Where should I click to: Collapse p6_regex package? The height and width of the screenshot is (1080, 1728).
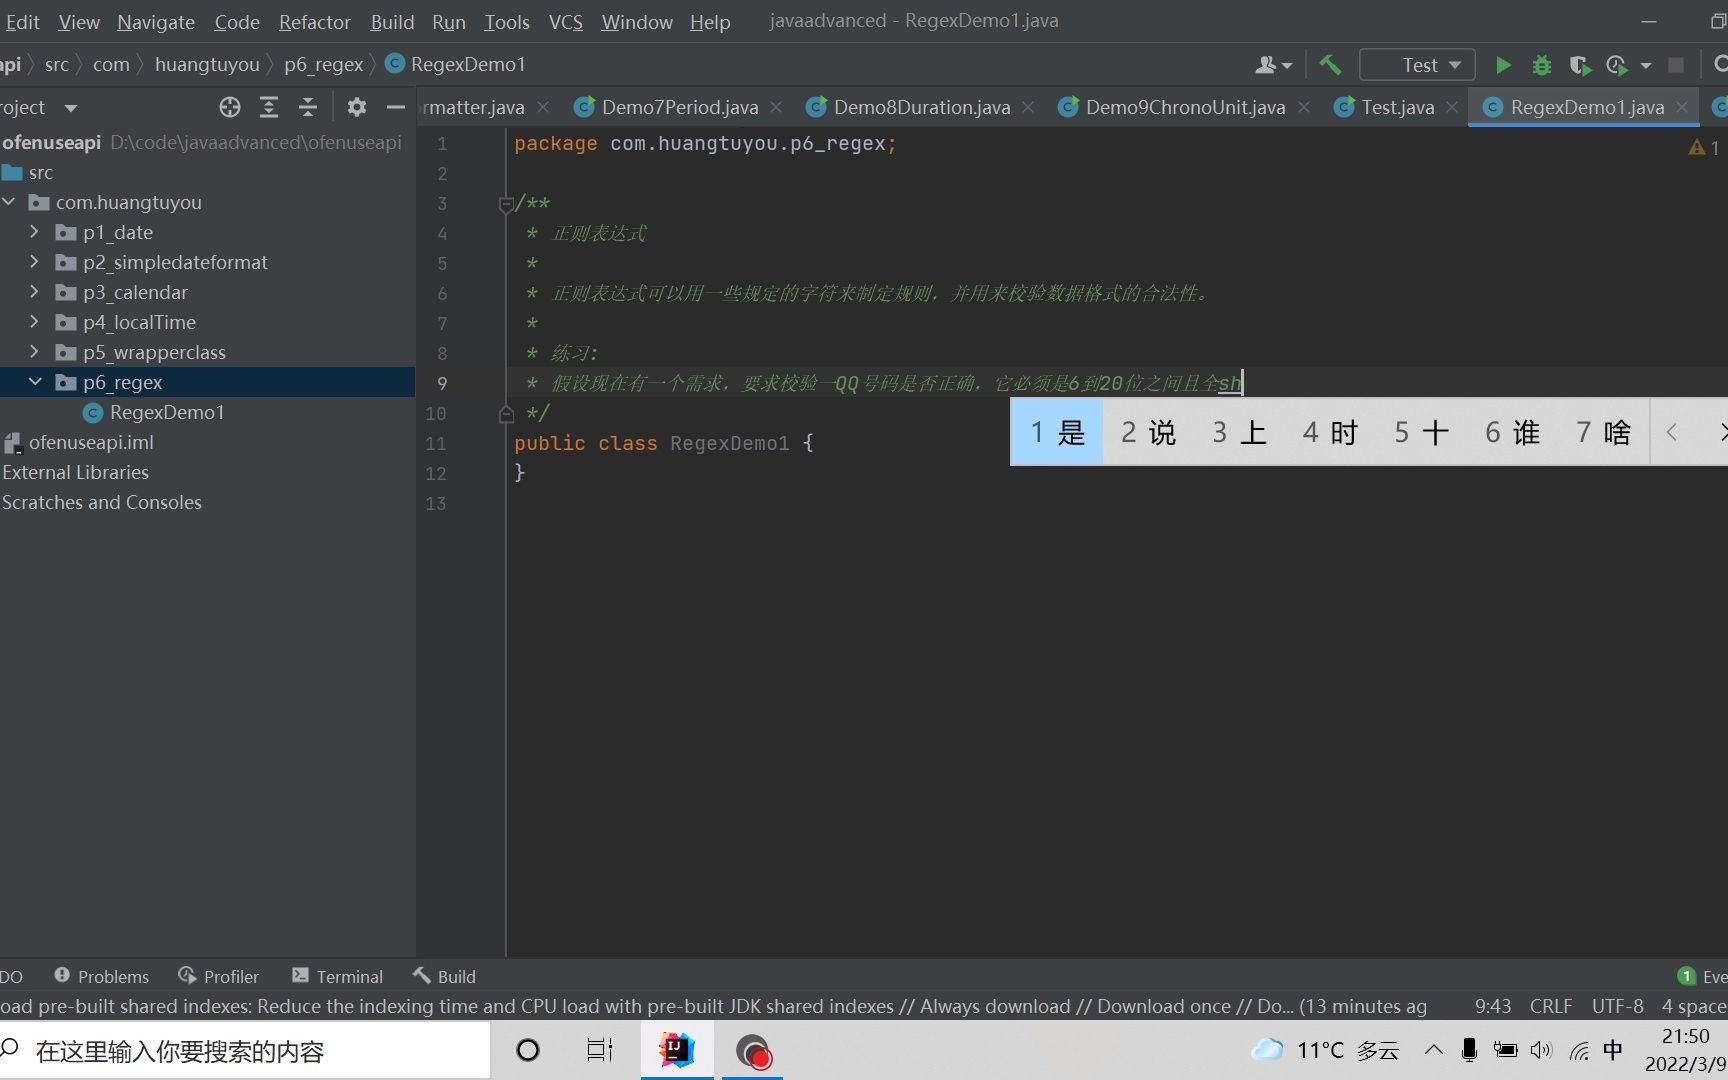click(x=35, y=382)
